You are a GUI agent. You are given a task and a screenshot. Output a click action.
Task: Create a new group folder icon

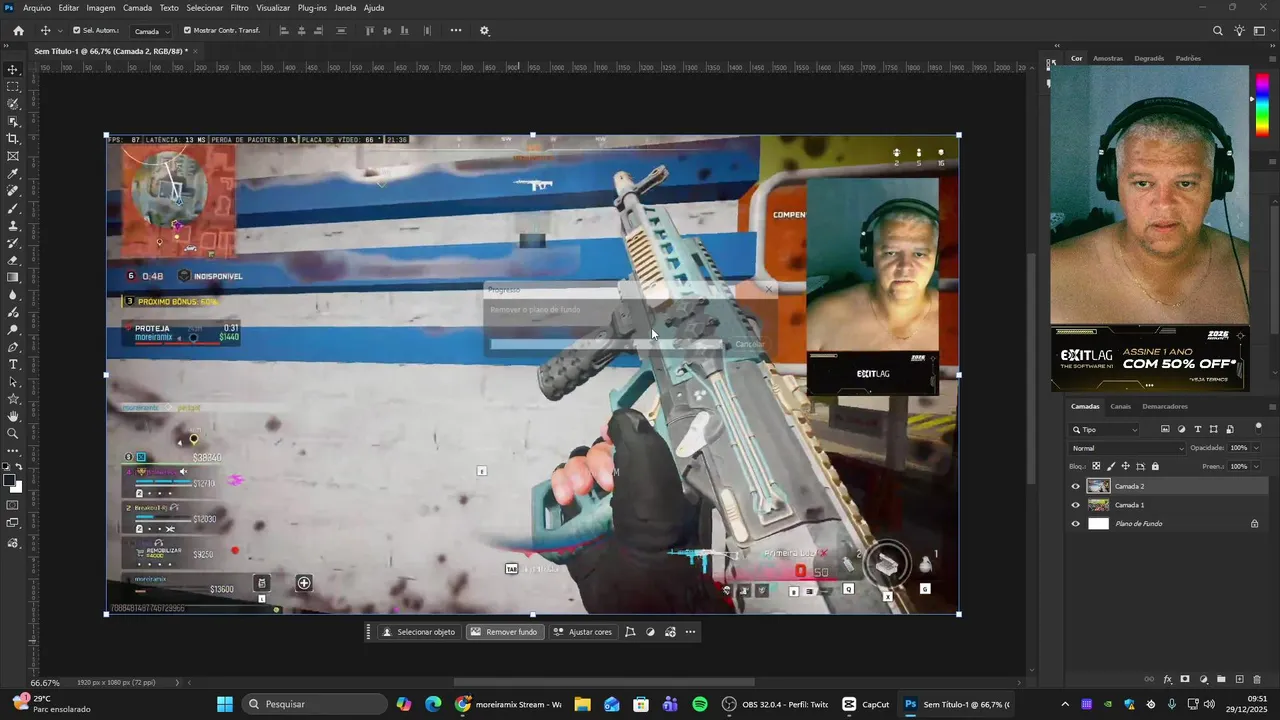pyautogui.click(x=1221, y=680)
